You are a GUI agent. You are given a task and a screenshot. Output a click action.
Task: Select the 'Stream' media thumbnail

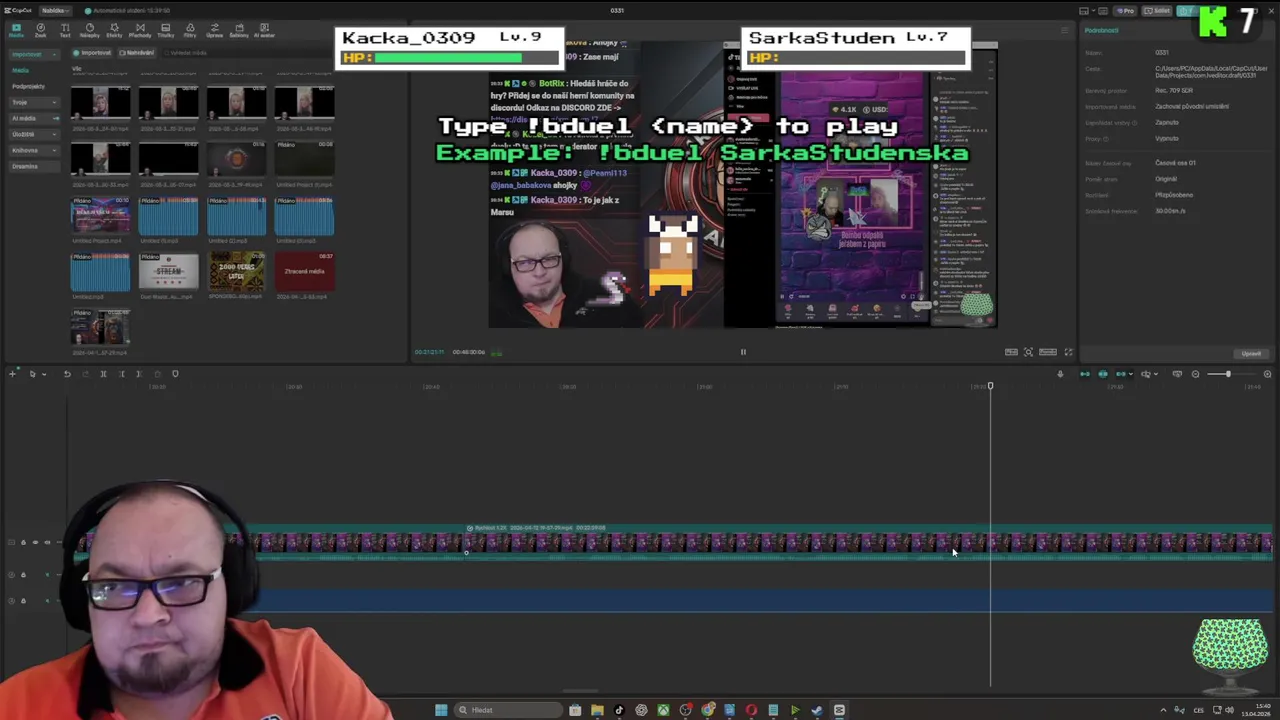[168, 271]
